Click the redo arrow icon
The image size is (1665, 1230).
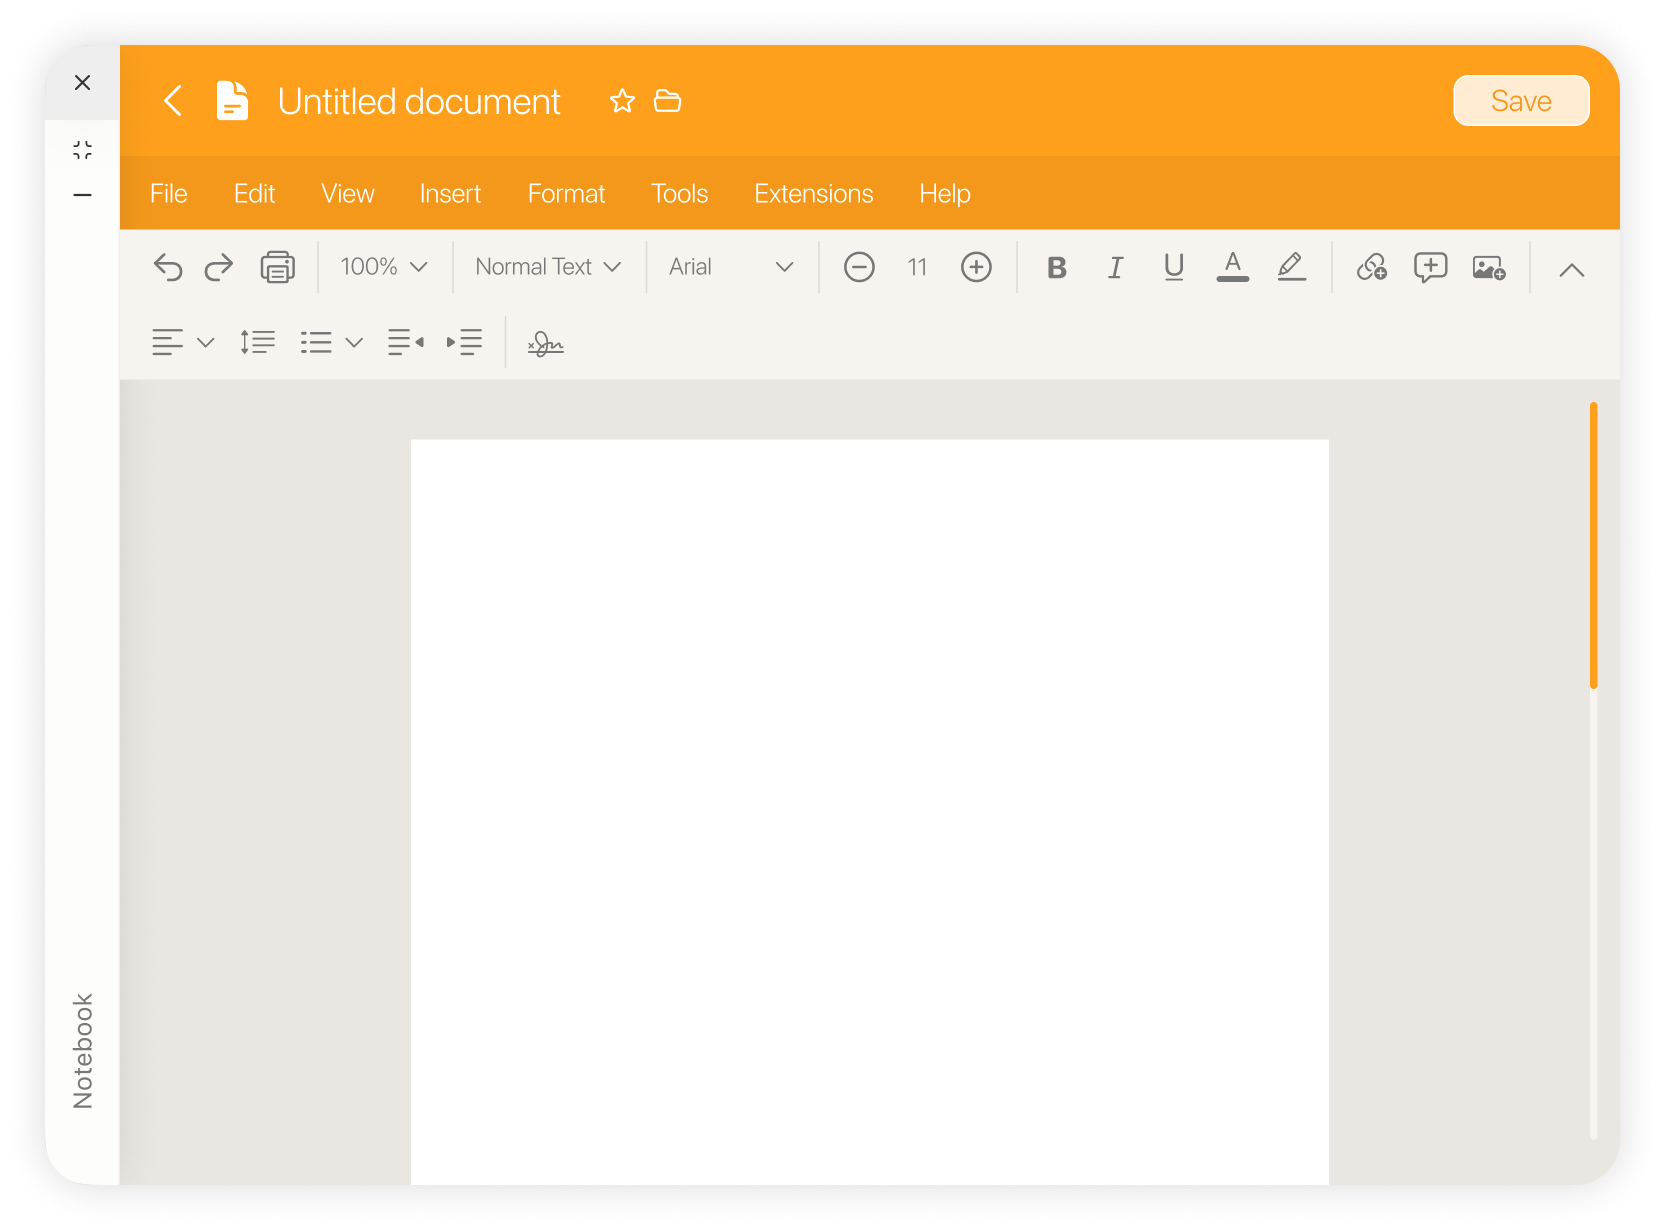pos(218,267)
